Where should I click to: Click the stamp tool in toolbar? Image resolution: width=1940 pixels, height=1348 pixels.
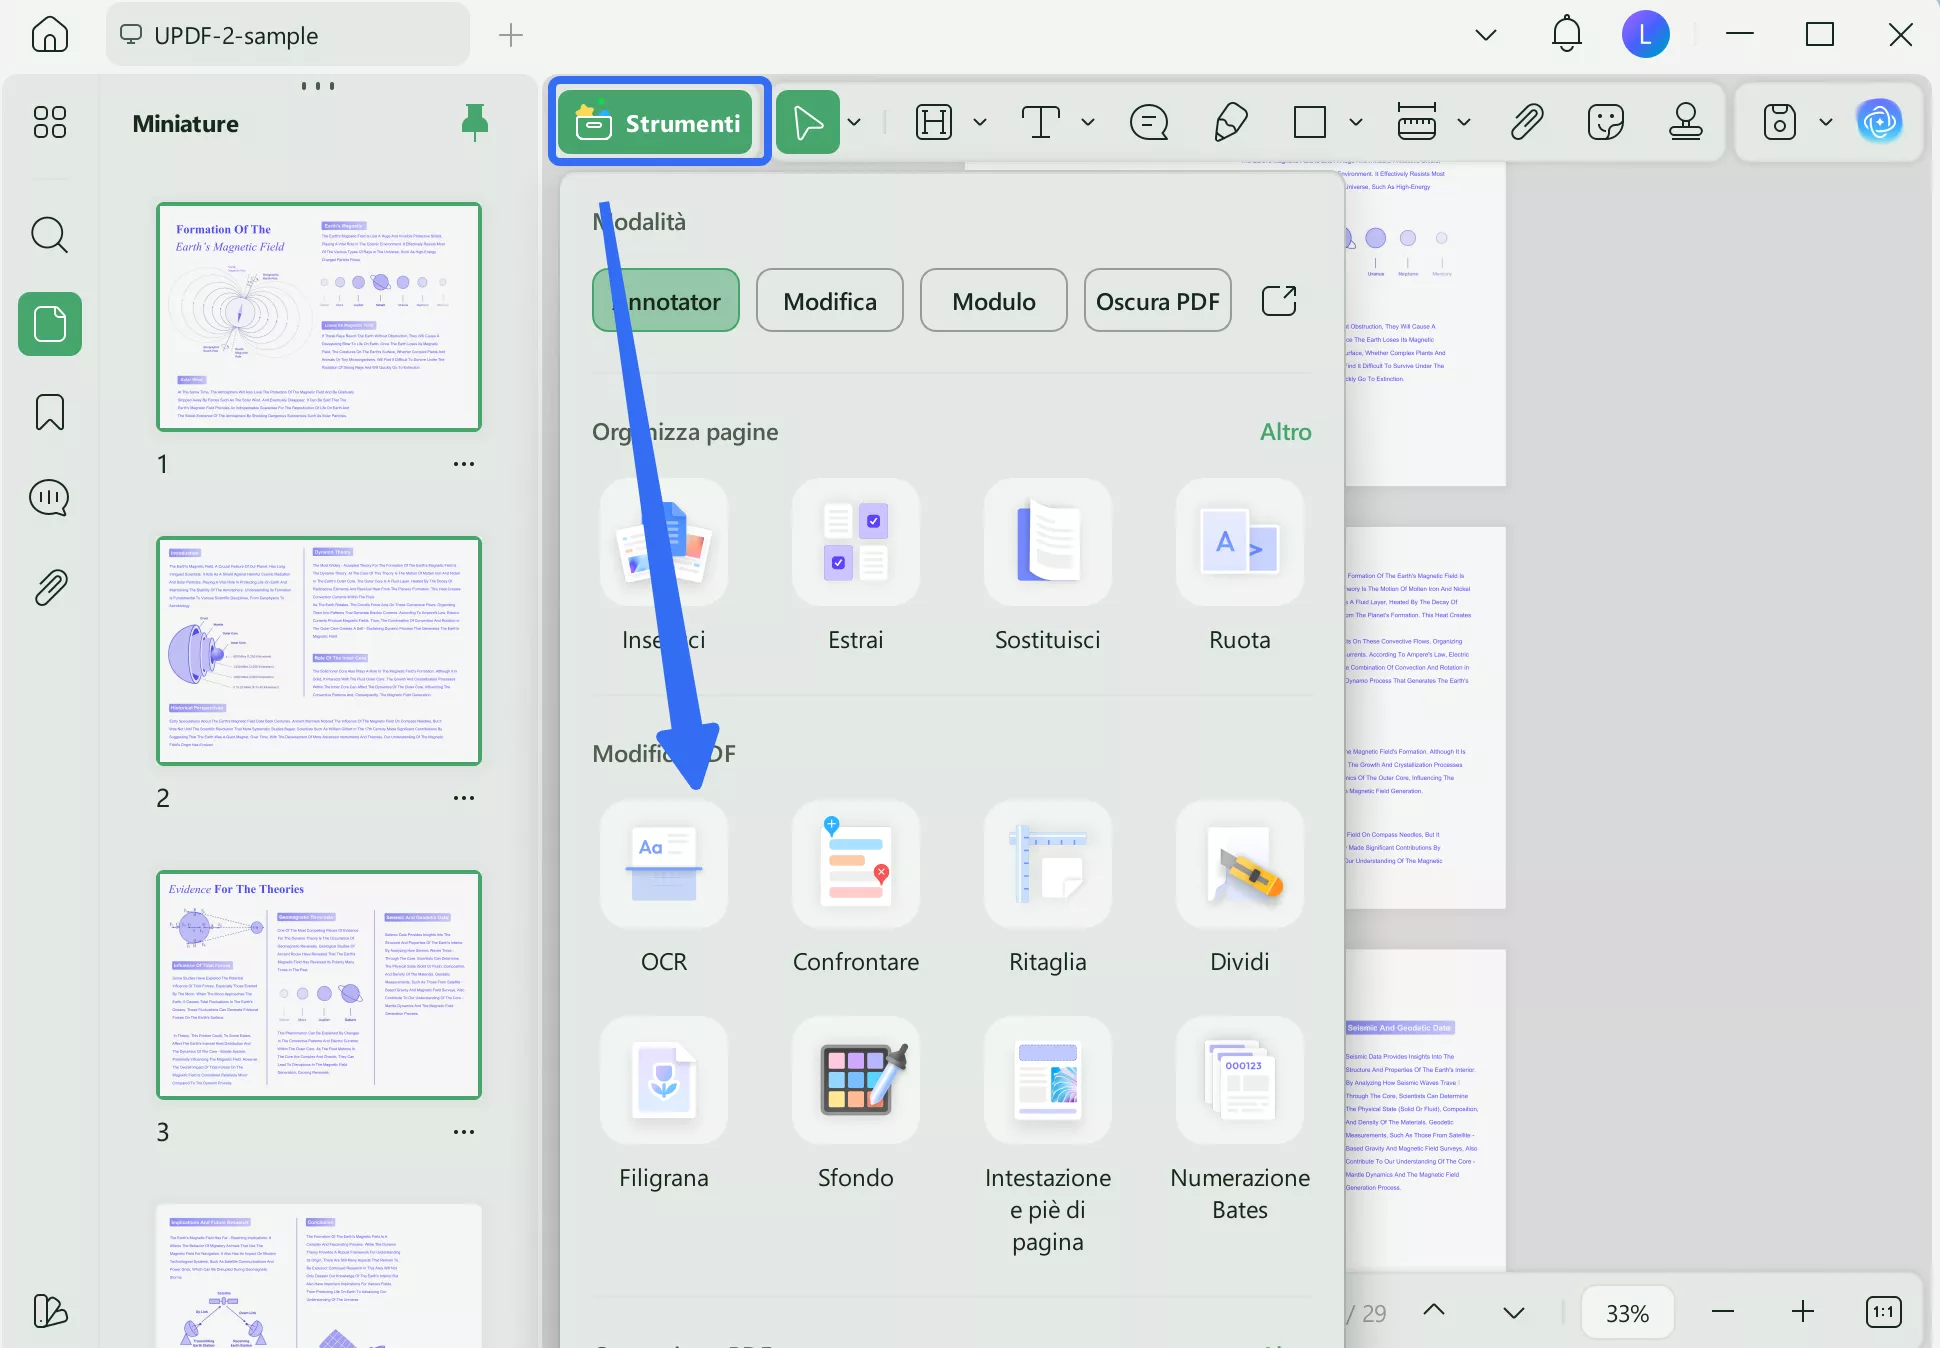pos(1685,122)
